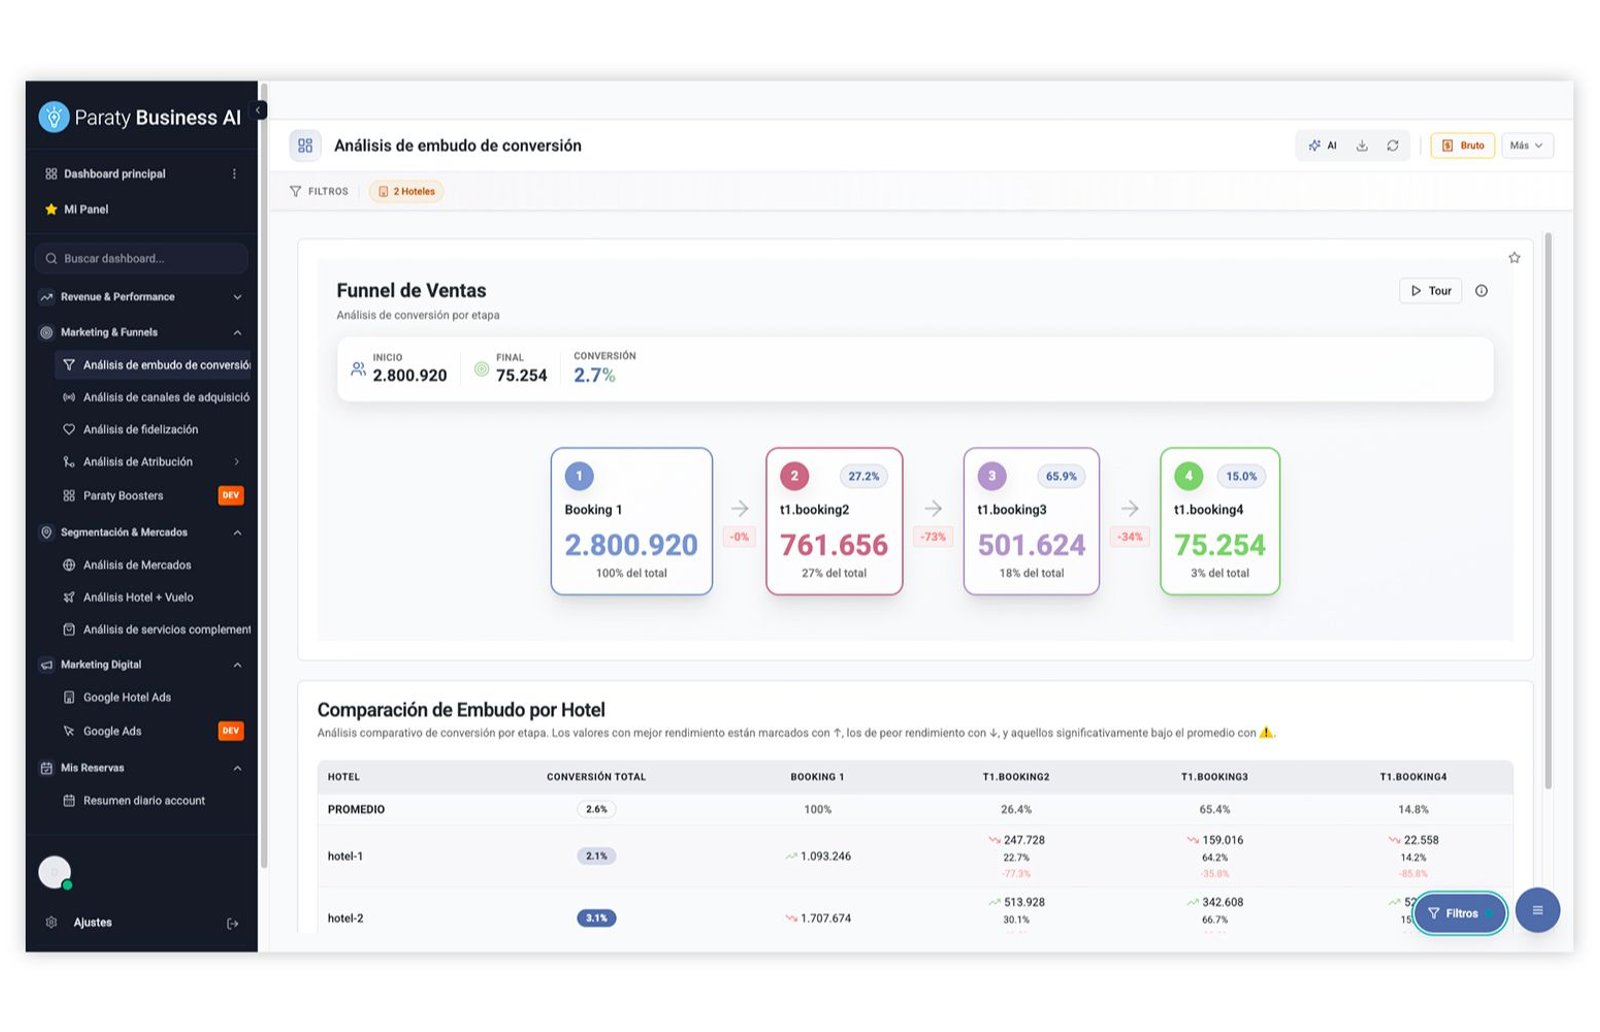Select the t1.booking4 funnel step card
The height and width of the screenshot is (1032, 1600).
[x=1220, y=521]
